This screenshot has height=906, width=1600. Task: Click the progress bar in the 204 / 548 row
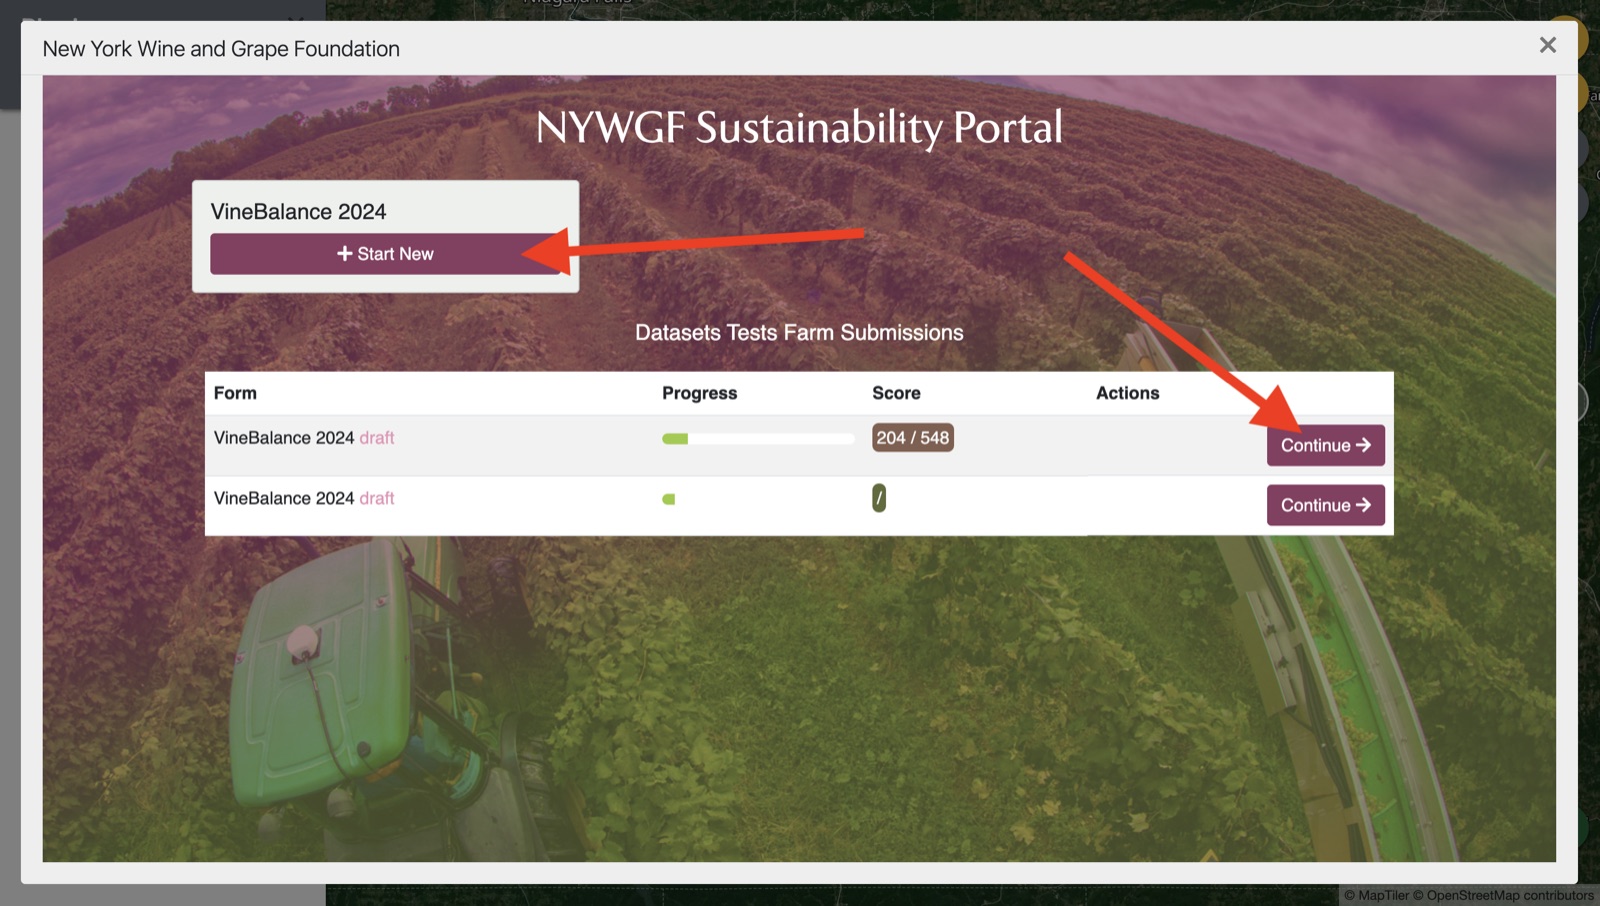(758, 439)
